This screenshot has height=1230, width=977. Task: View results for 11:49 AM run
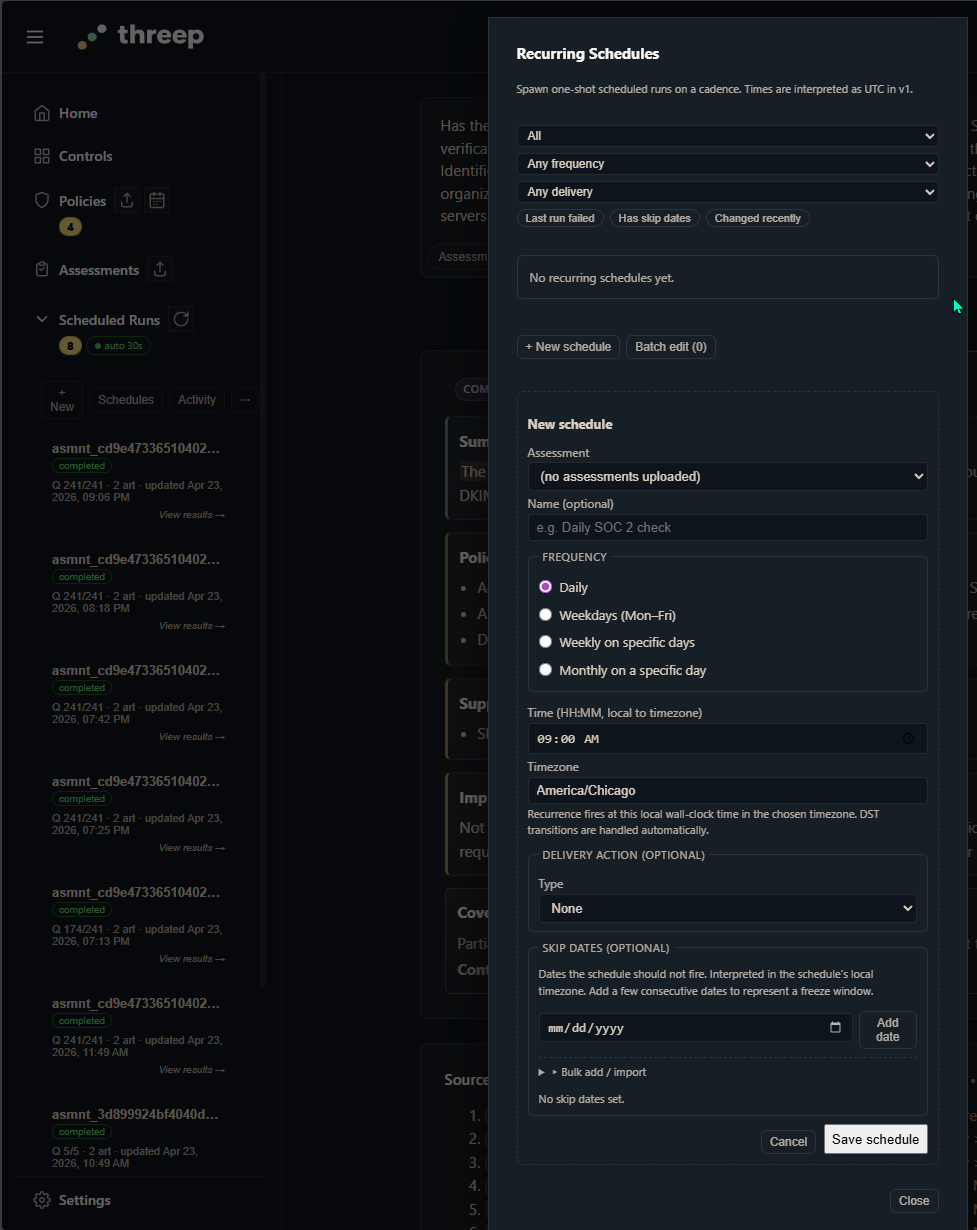[x=192, y=1070]
